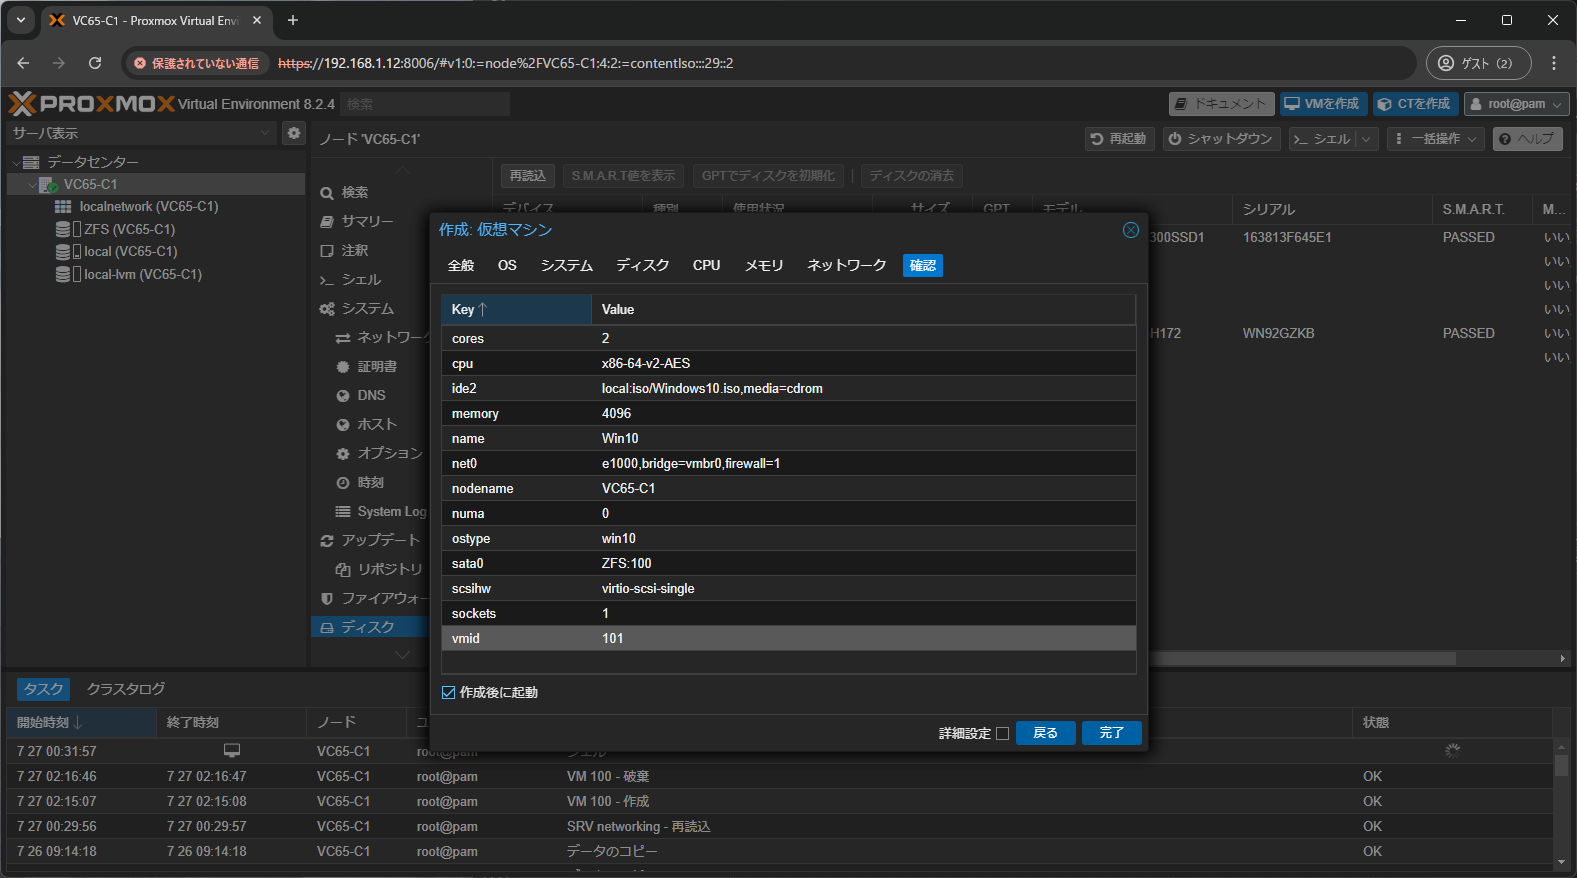Click the Proxmox logo
Viewport: 1577px width, 878px height.
click(91, 103)
